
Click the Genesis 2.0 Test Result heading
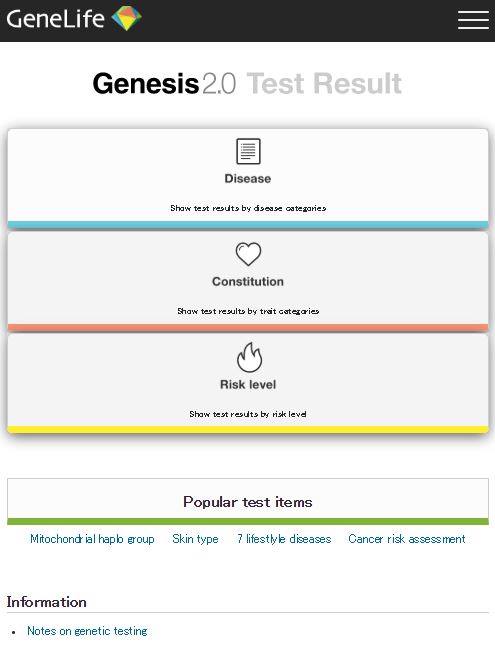click(247, 83)
